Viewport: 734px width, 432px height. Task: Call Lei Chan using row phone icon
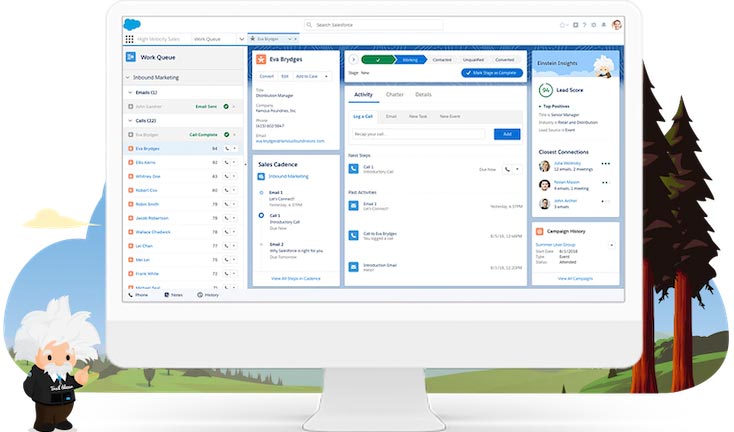pos(227,246)
